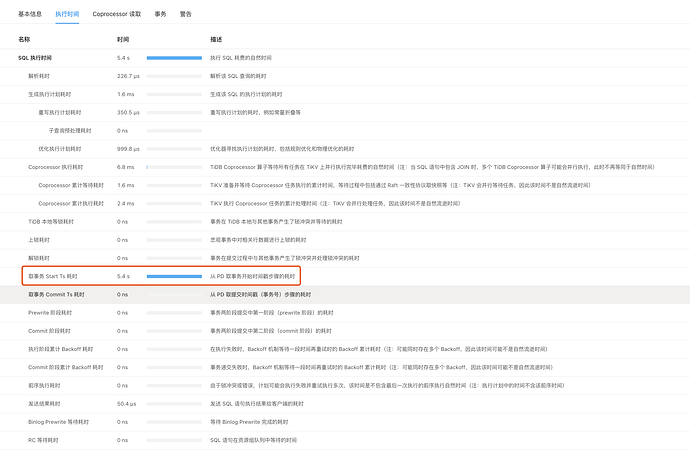Viewport: 690px width, 452px height.
Task: Select the Coprocessor 执行耗时 row label
Action: [55, 167]
